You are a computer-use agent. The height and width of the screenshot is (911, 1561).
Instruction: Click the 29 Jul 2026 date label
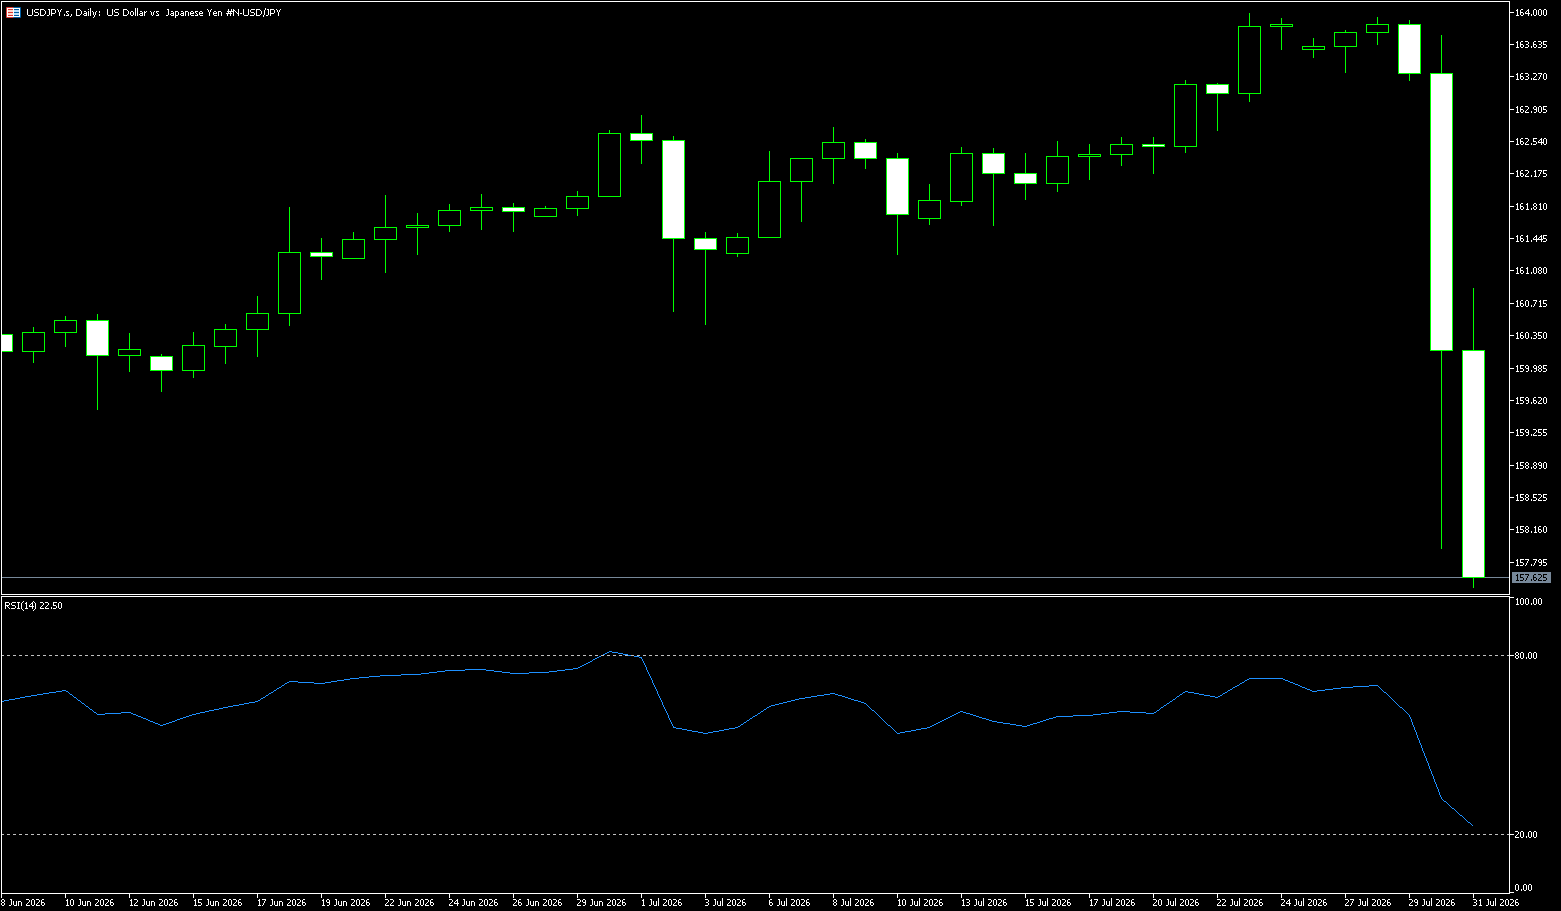[x=1432, y=902]
